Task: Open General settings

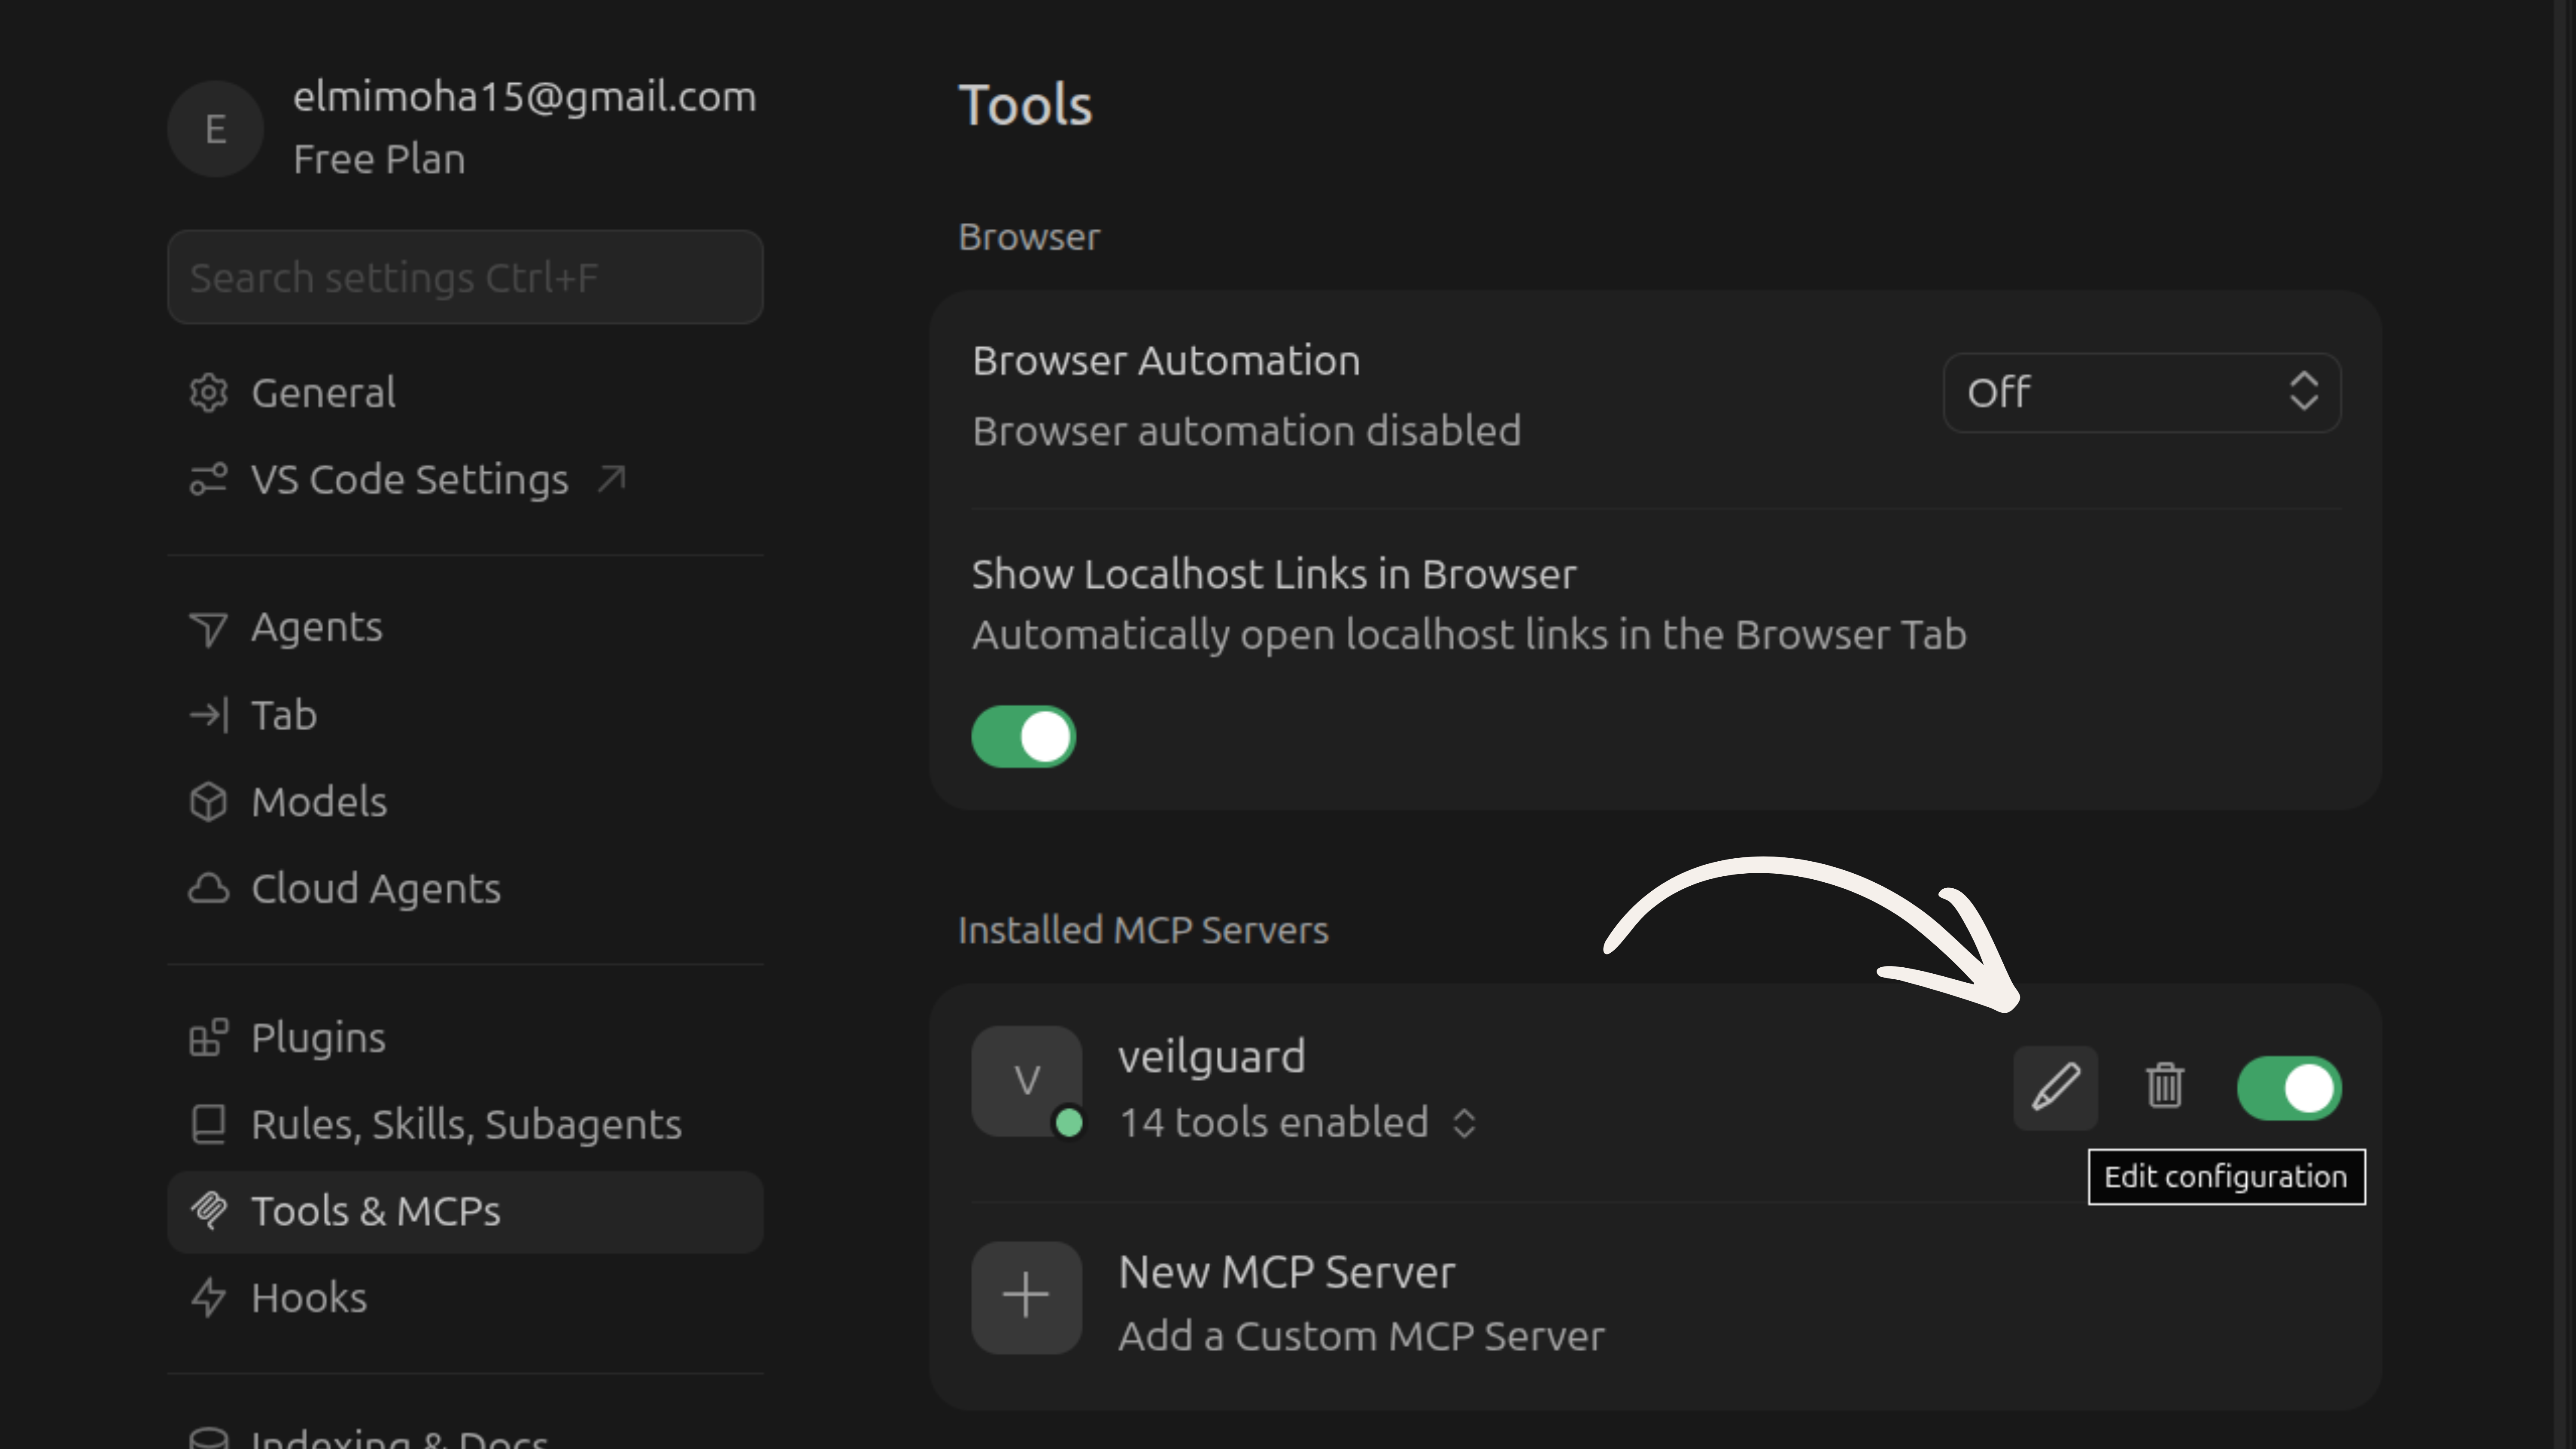Action: click(465, 393)
